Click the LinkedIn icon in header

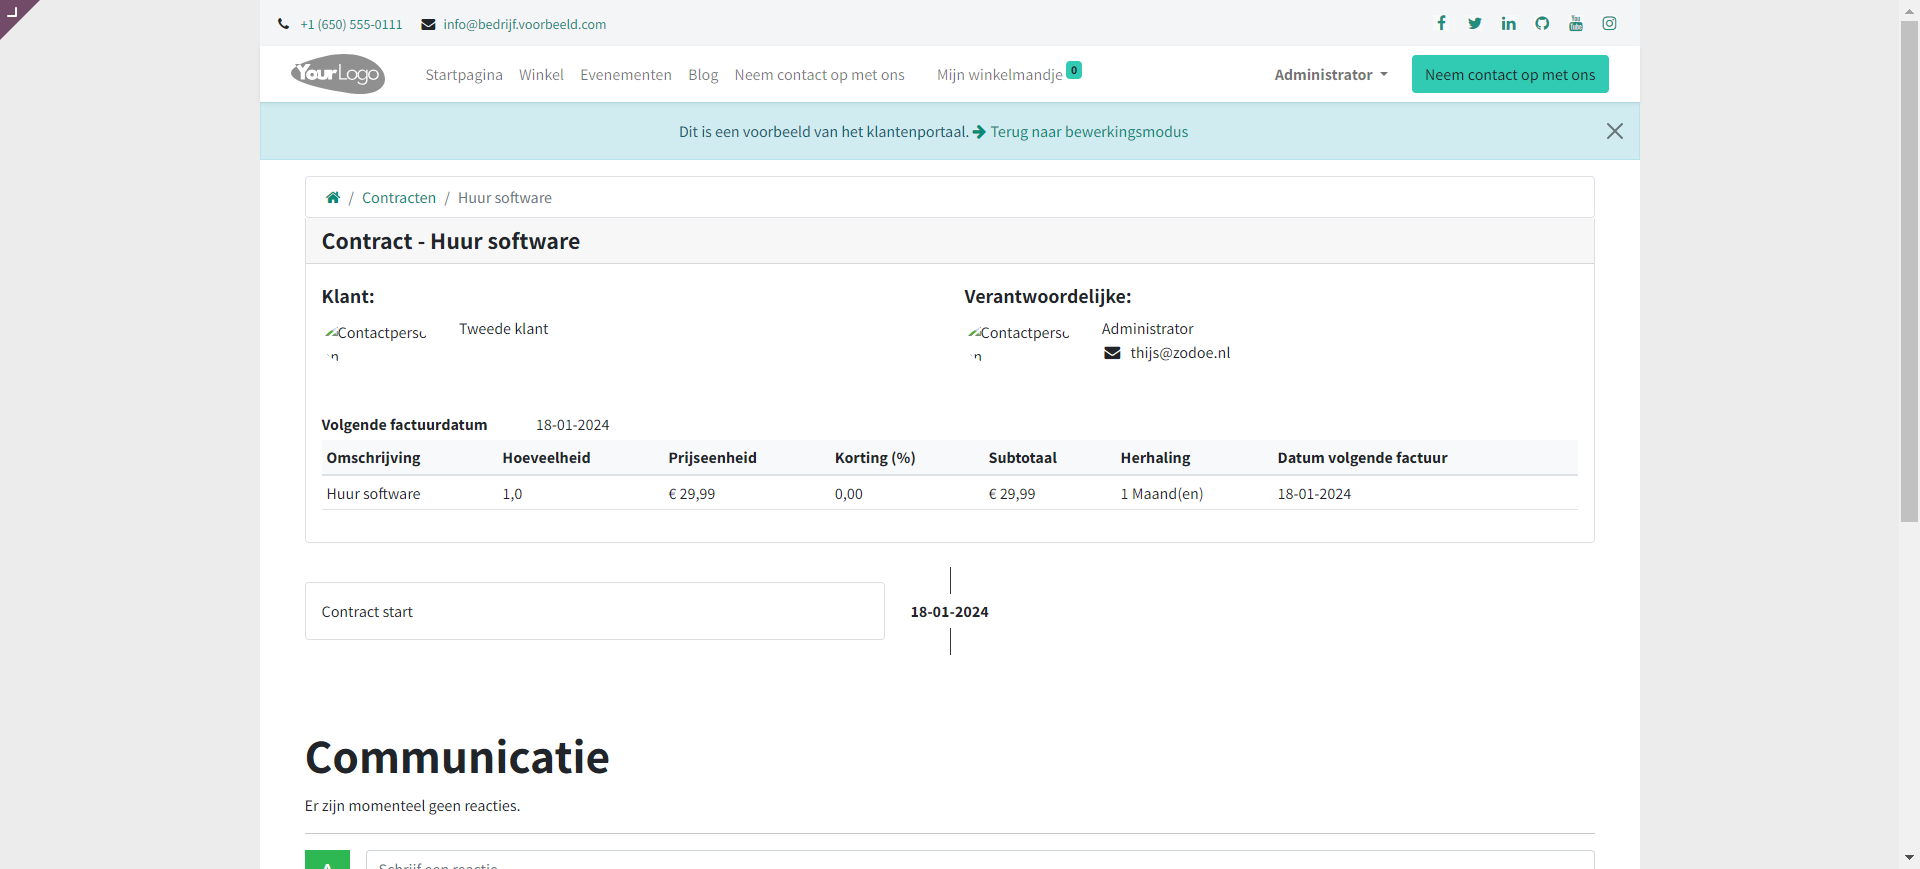1508,23
